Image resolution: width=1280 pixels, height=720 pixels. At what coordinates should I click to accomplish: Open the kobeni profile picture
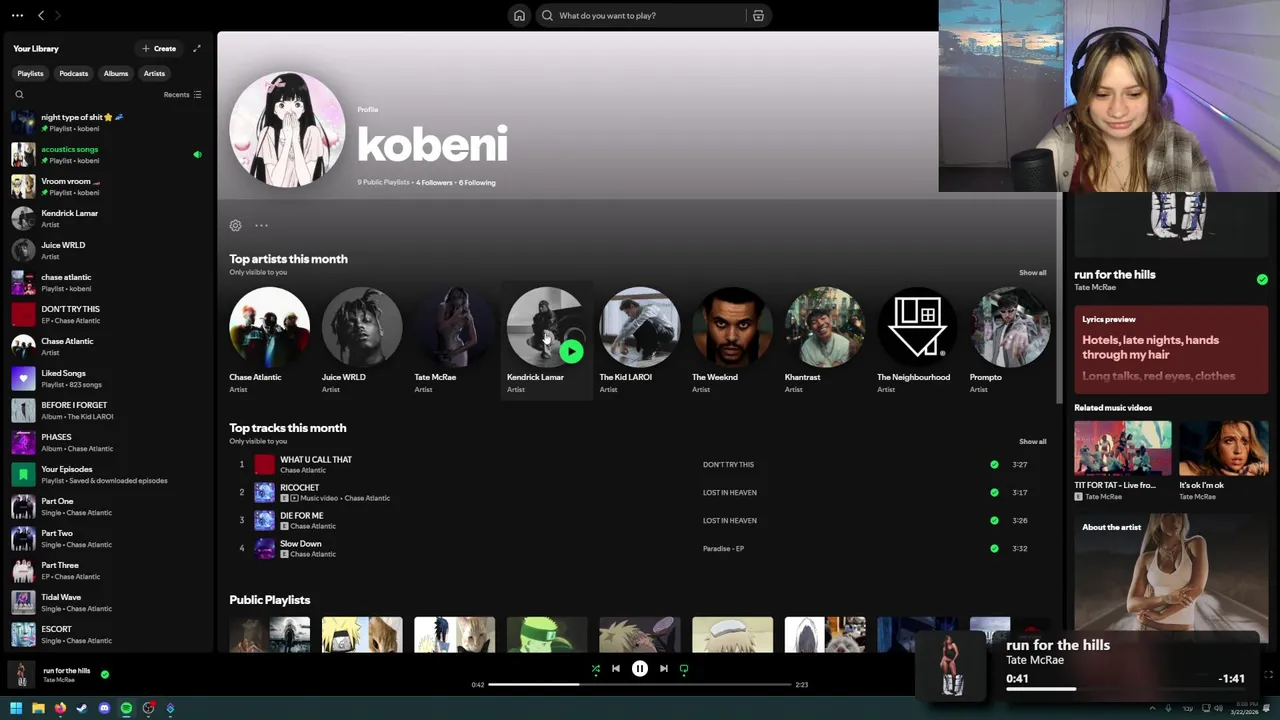point(287,129)
